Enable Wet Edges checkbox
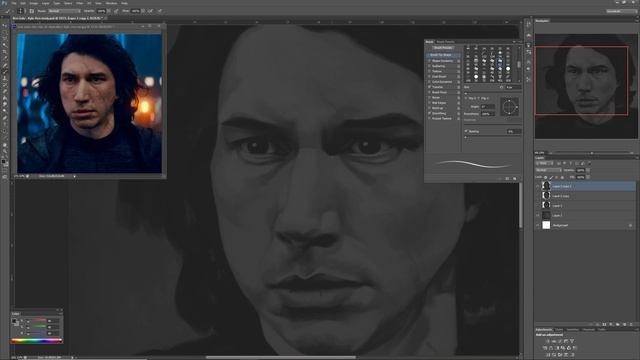The height and width of the screenshot is (360, 640). (429, 103)
